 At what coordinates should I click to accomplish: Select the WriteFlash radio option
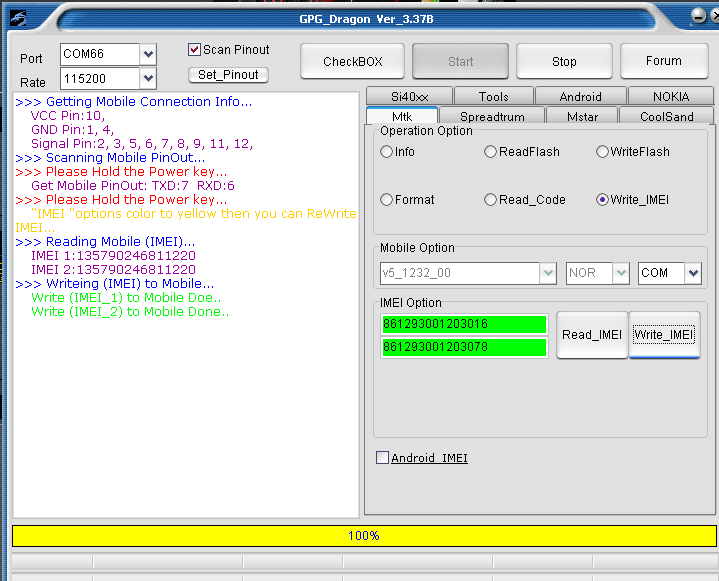(602, 151)
